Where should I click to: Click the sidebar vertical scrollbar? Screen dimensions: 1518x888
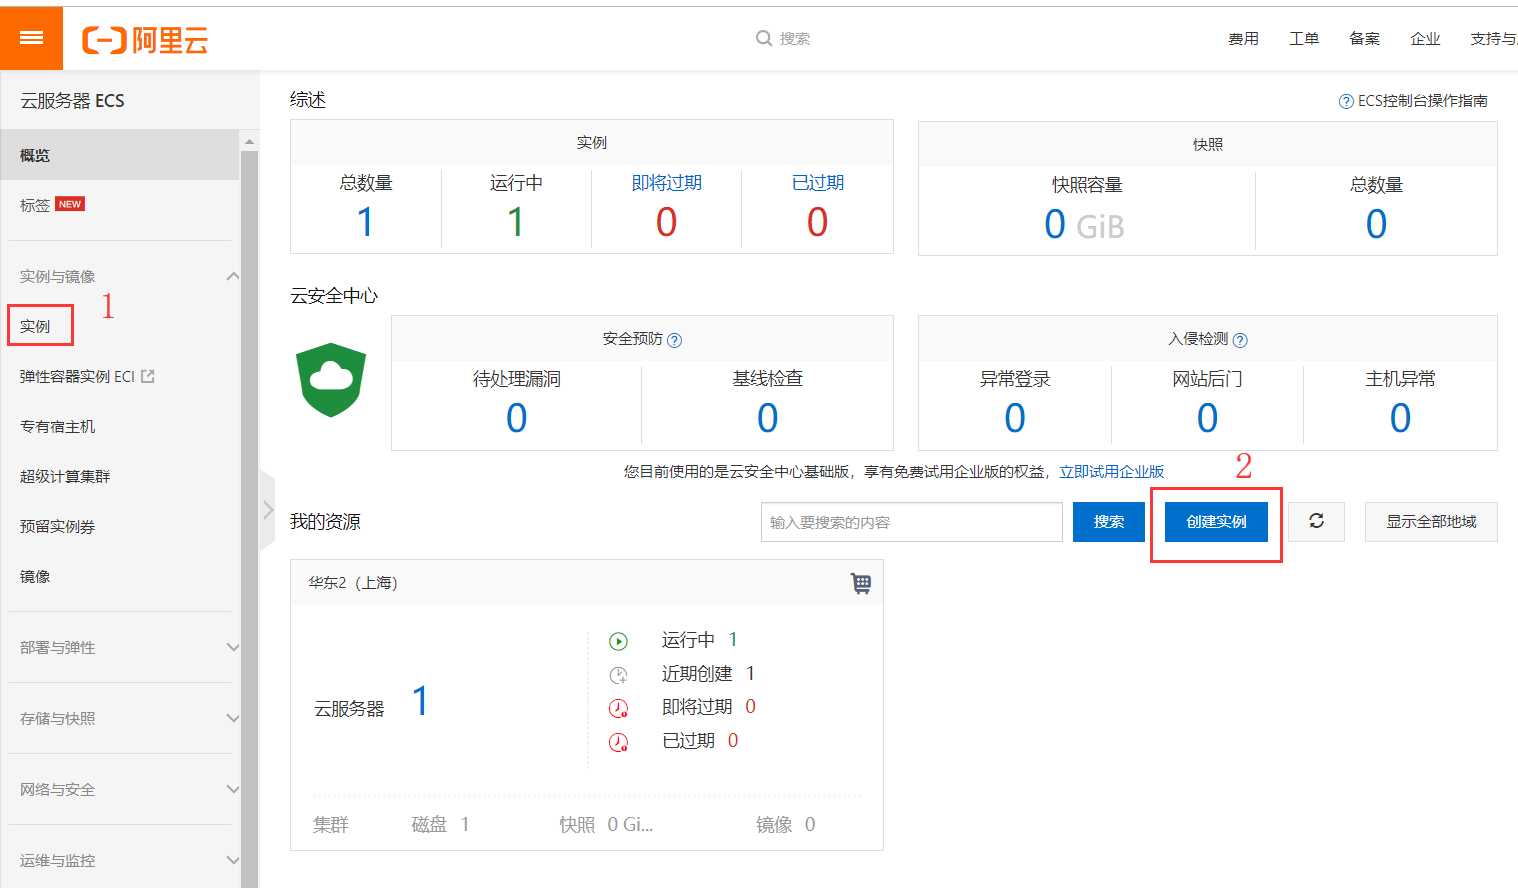(249, 518)
